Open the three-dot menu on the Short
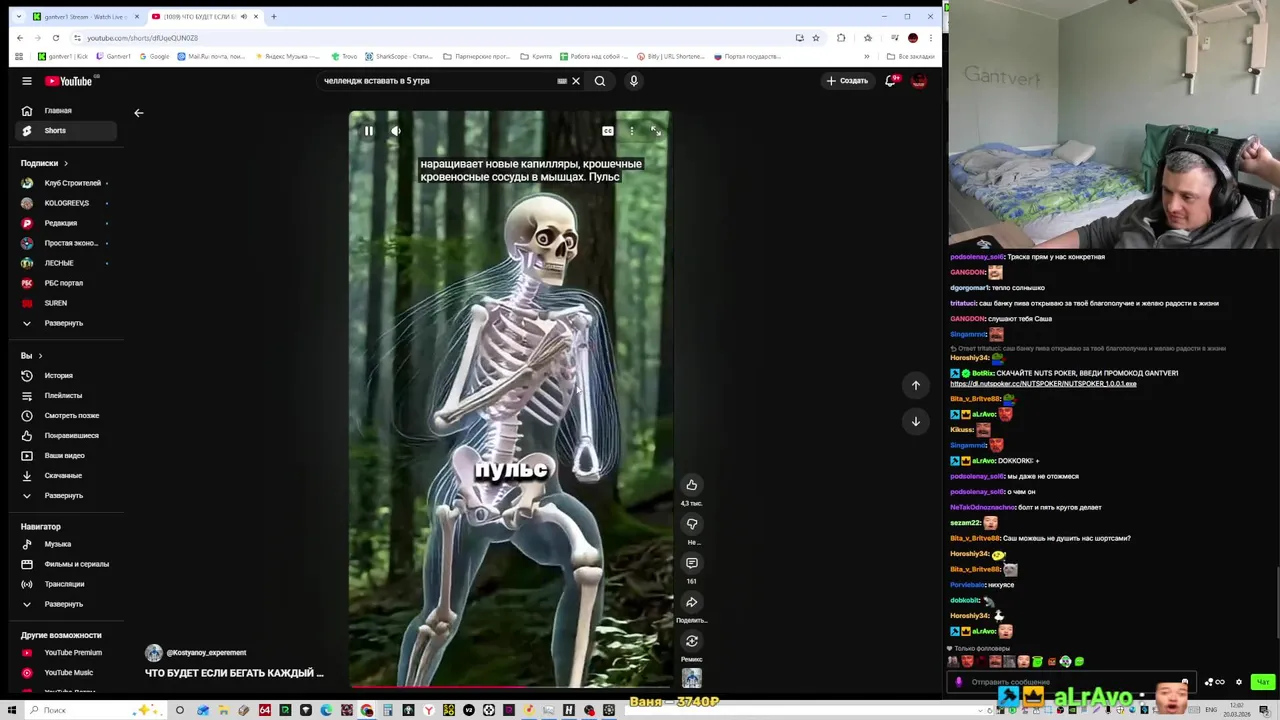 coord(631,131)
